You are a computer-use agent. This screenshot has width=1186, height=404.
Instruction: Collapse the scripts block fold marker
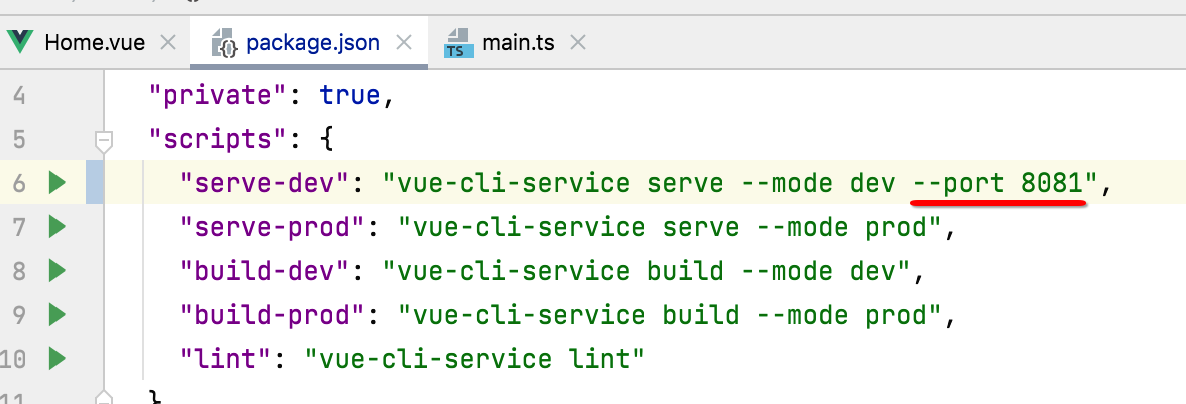[x=104, y=140]
